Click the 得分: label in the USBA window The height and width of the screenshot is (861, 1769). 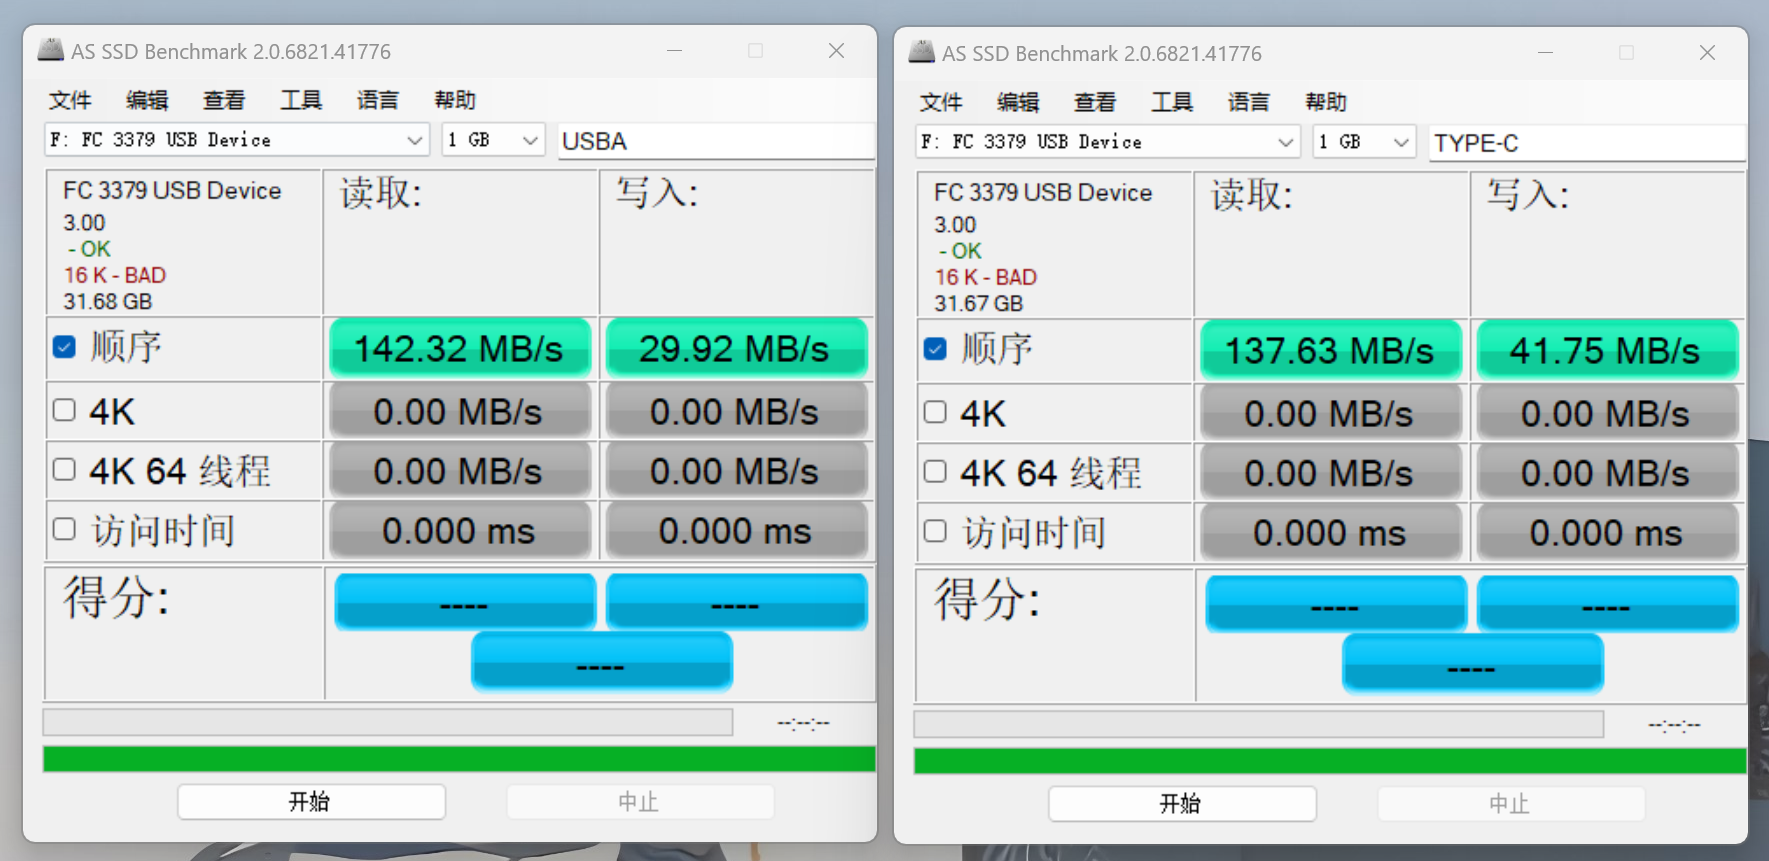pos(116,597)
